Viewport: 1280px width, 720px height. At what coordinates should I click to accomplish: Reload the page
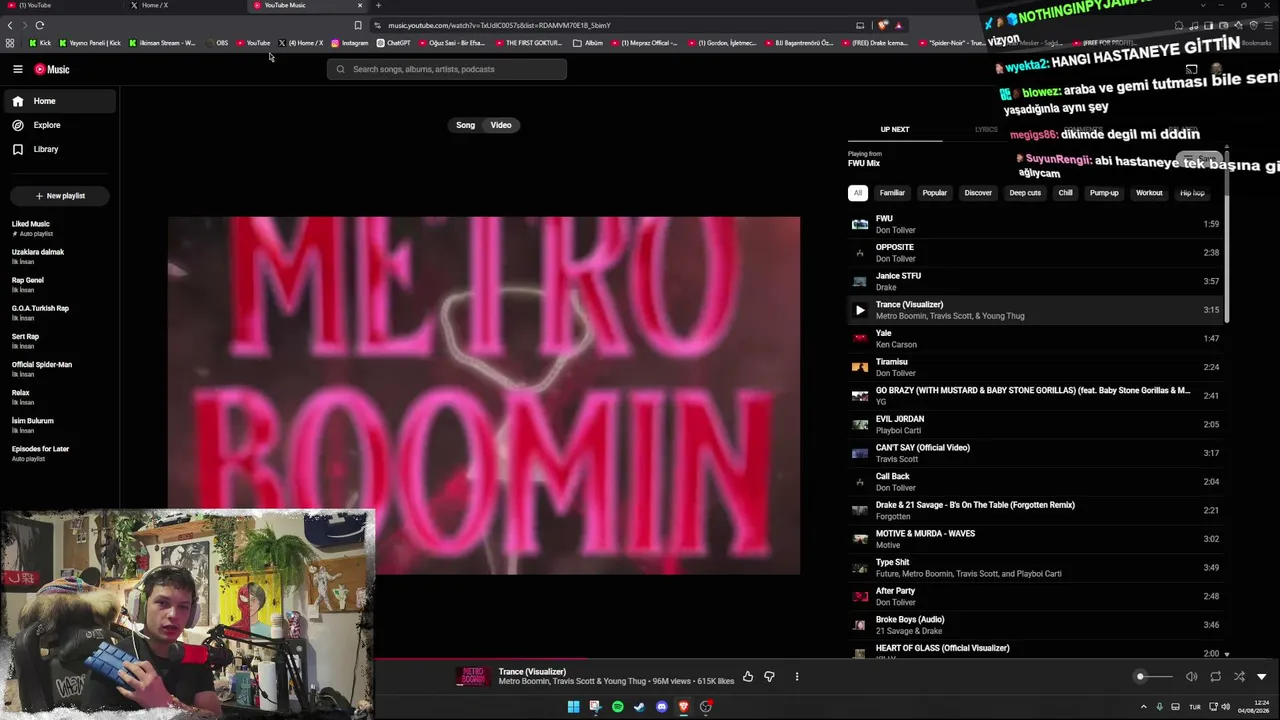coord(39,25)
